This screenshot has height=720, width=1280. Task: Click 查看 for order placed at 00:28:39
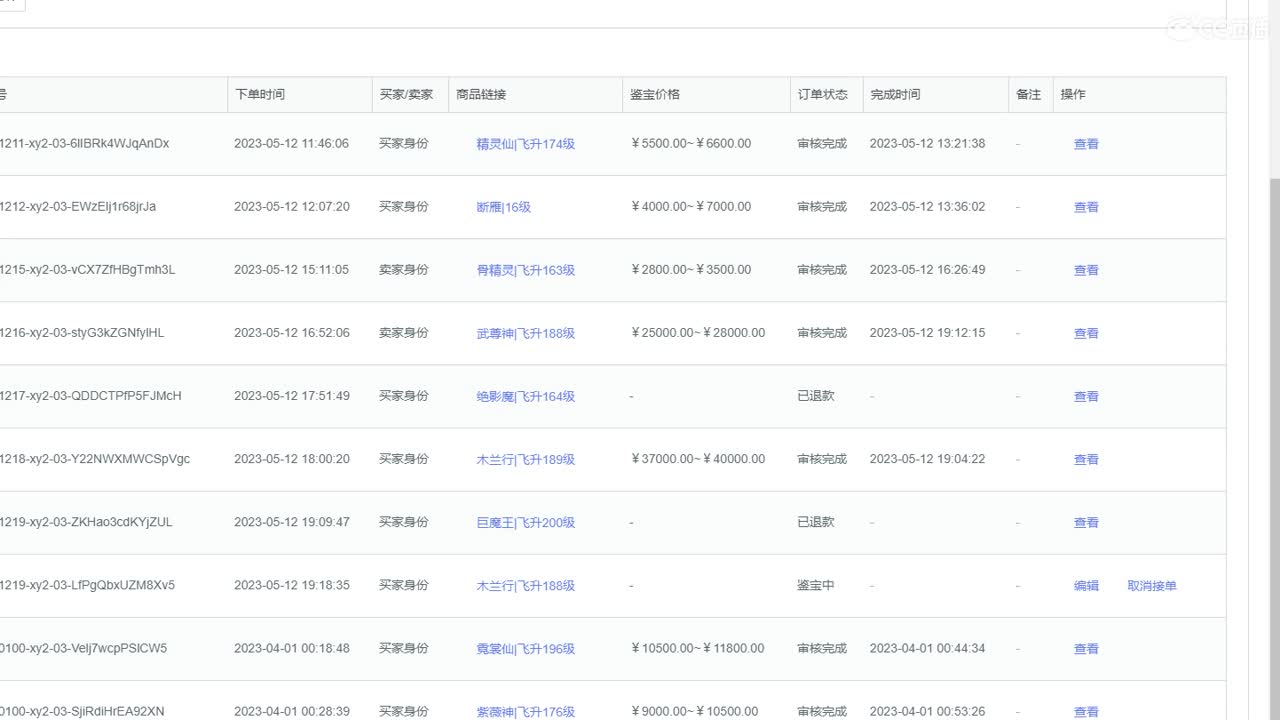tap(1086, 711)
